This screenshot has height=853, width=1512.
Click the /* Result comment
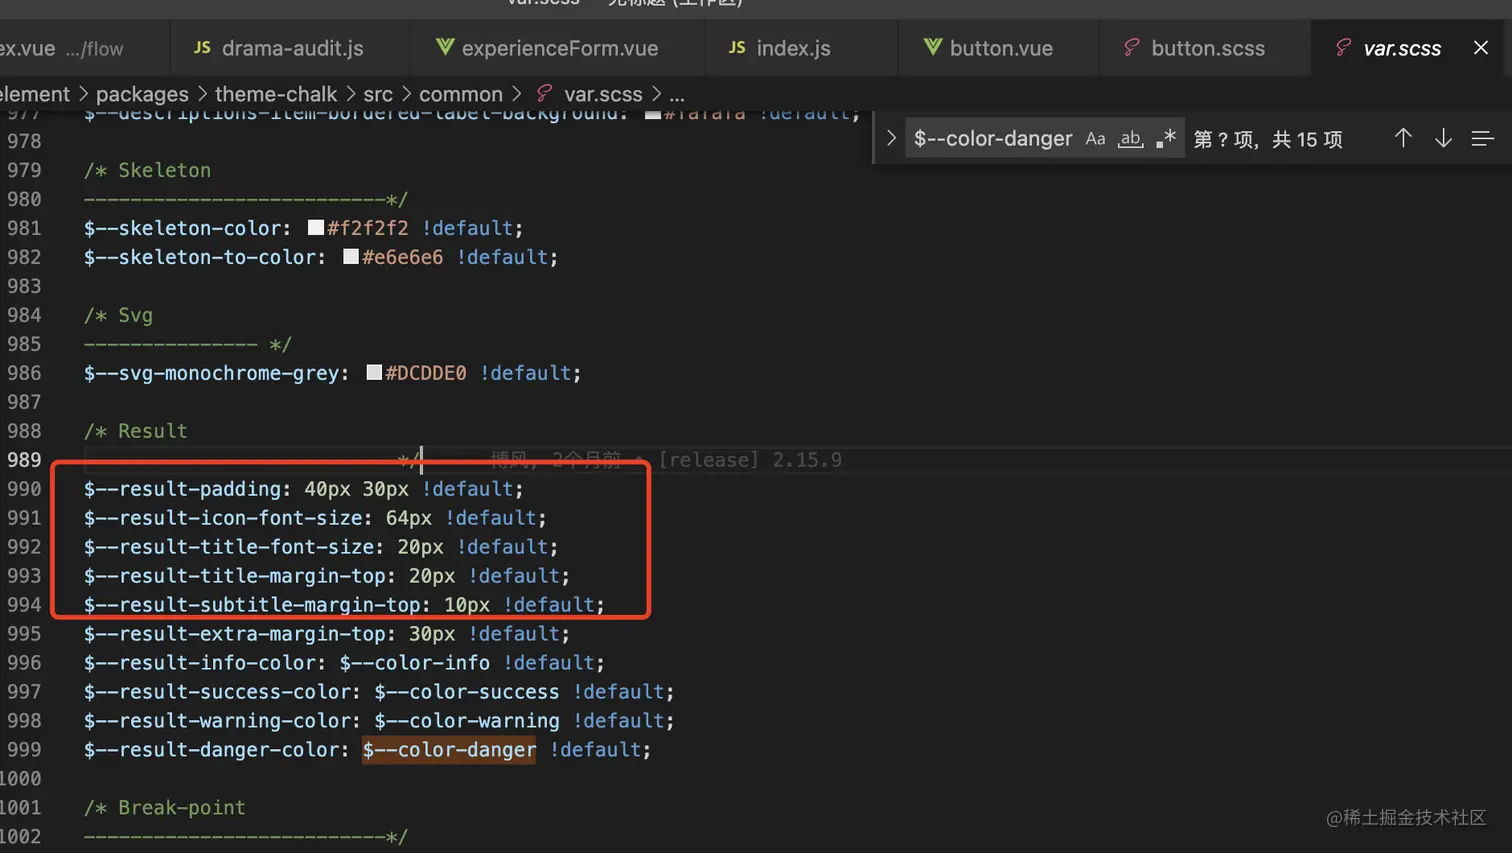tap(135, 431)
